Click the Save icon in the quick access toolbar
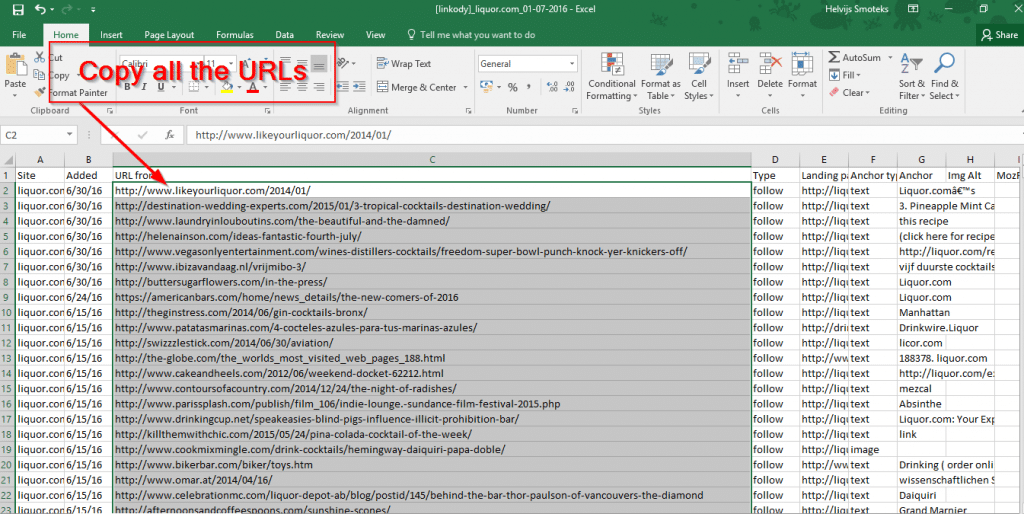 coord(18,9)
